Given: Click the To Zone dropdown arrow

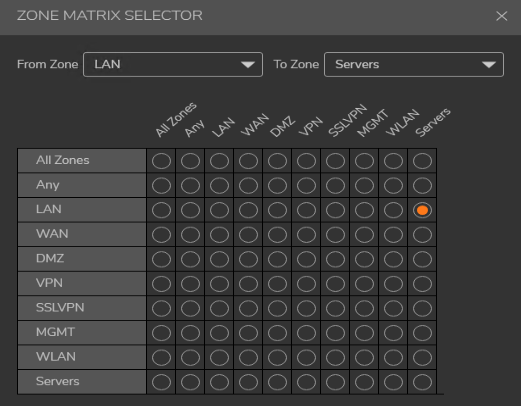Looking at the screenshot, I should point(489,65).
